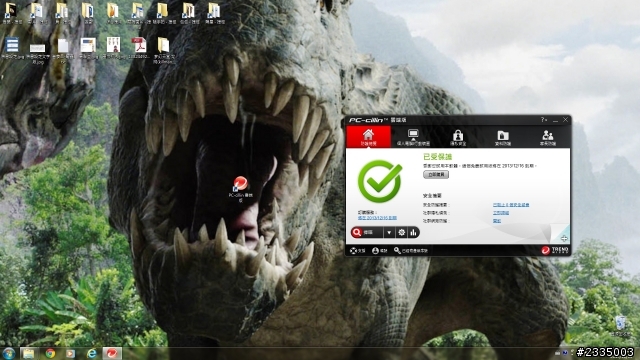This screenshot has height=360, width=640.
Task: Open security reports bar chart icon
Action: 413,232
